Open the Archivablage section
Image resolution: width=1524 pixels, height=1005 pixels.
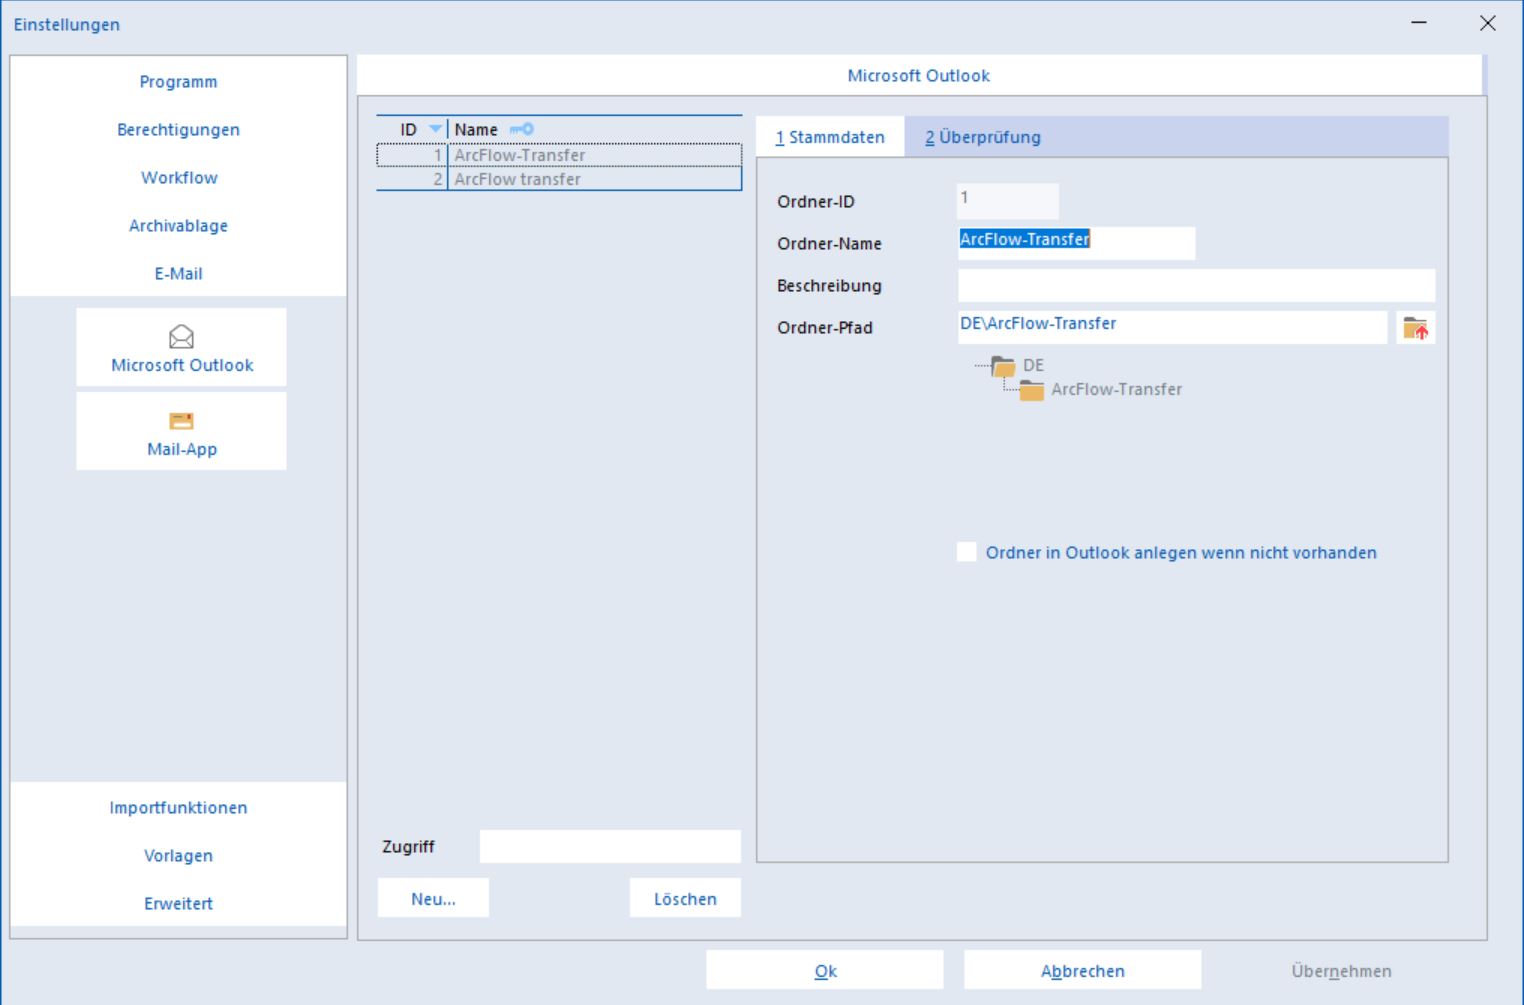point(178,226)
